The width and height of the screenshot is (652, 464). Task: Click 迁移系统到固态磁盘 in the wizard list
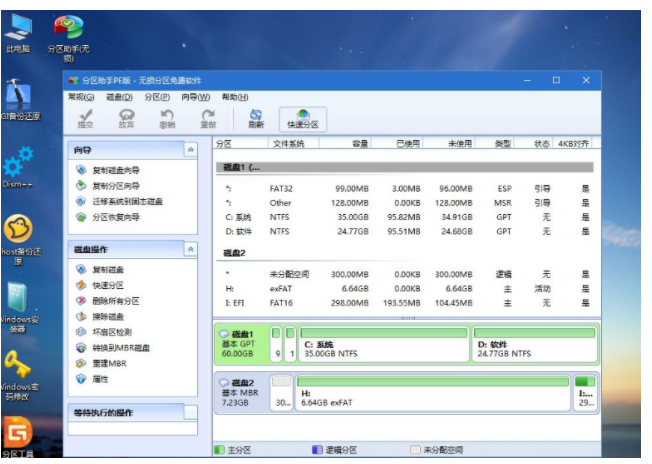(126, 201)
